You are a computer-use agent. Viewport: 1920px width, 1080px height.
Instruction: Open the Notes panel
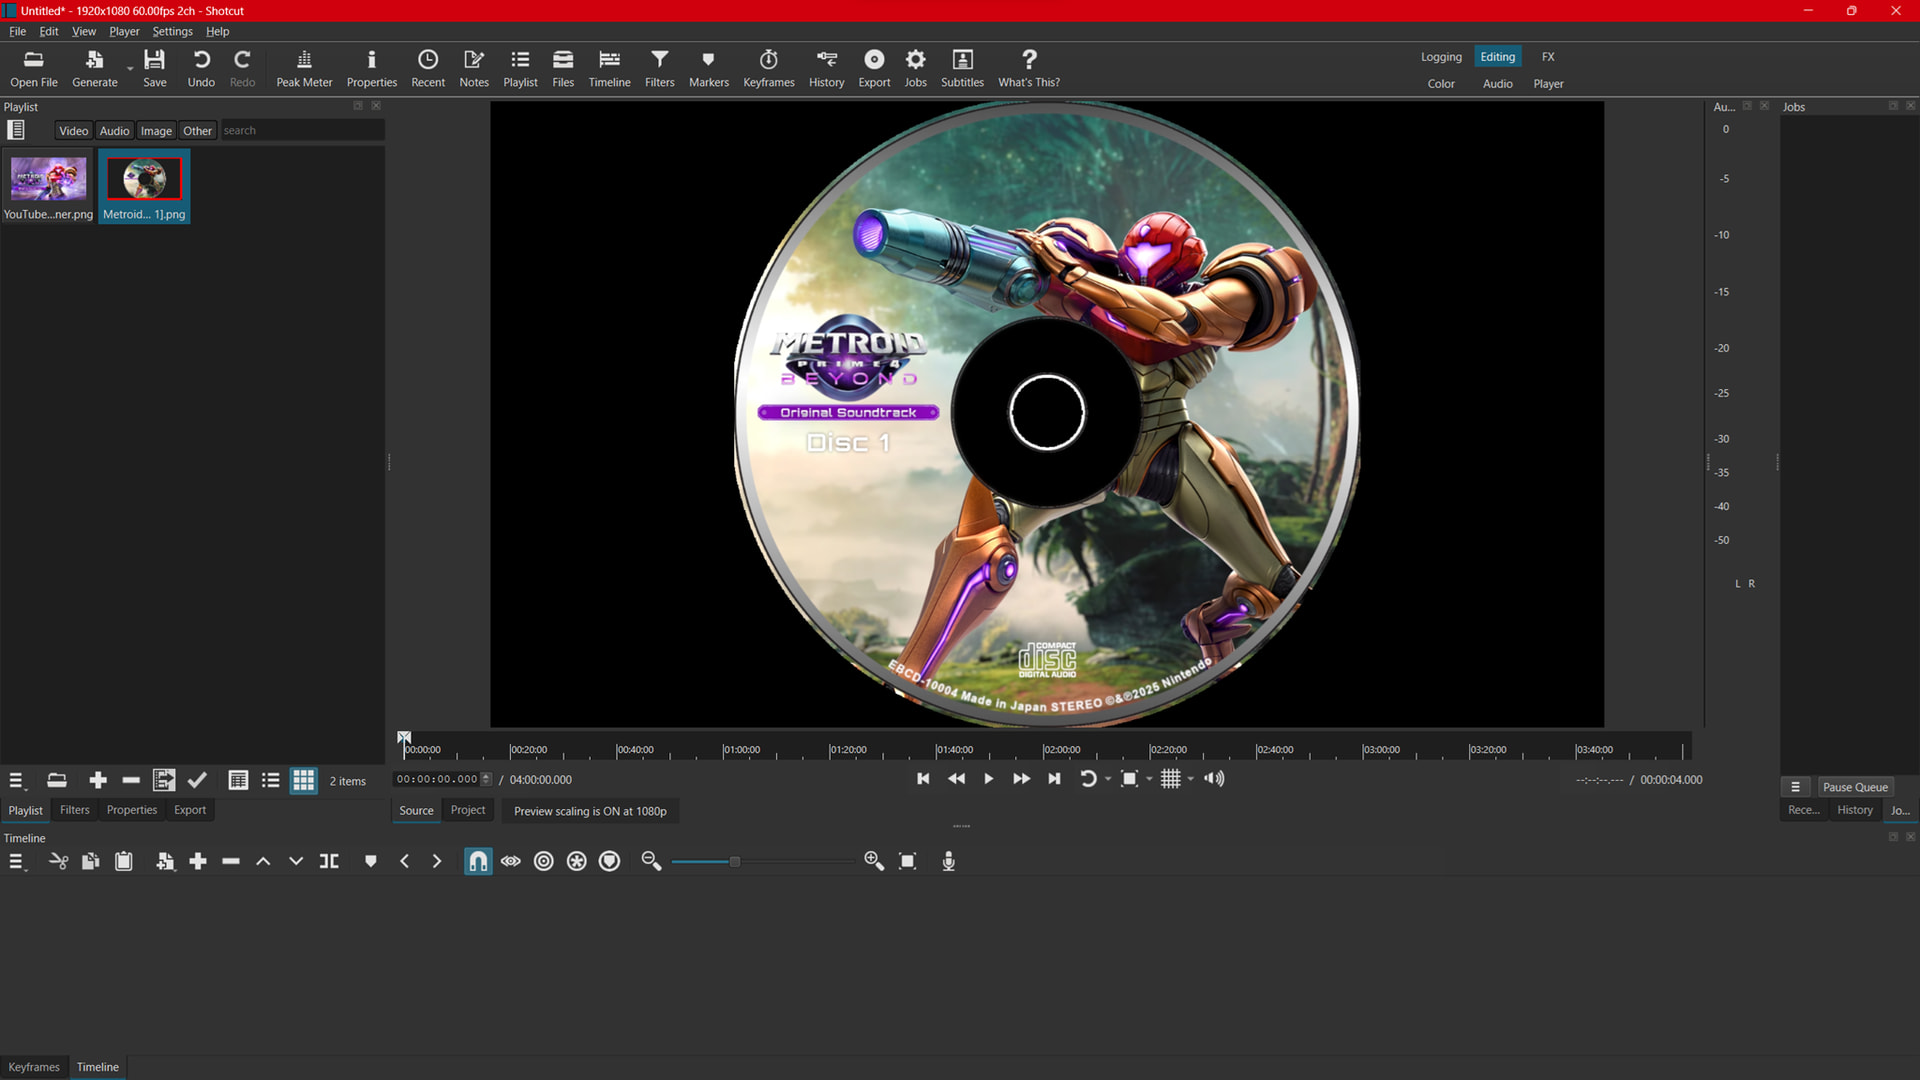coord(474,69)
